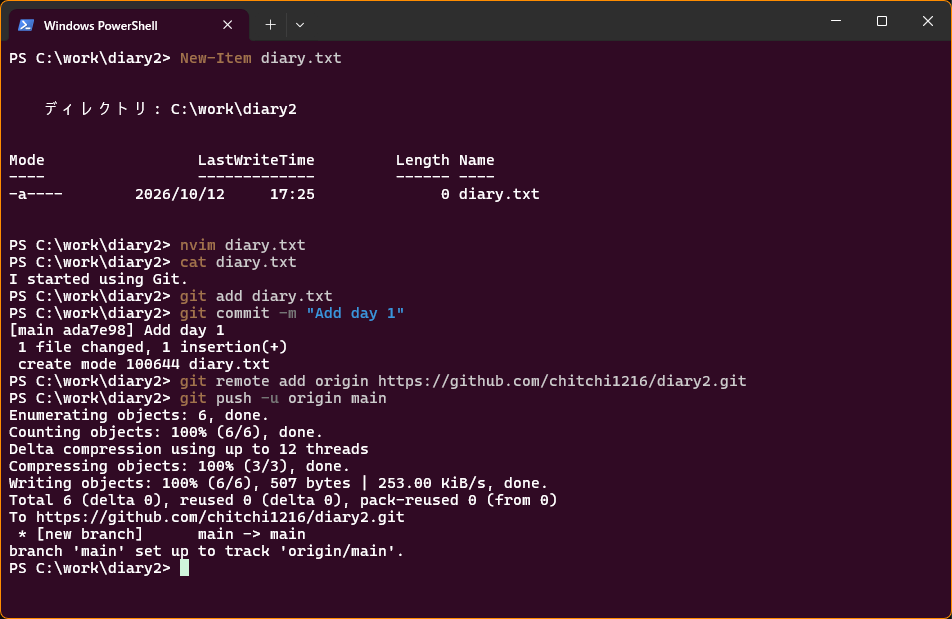This screenshot has width=952, height=619.
Task: Click '1 file changed, 1 insertion(+)' line
Action: click(x=152, y=347)
